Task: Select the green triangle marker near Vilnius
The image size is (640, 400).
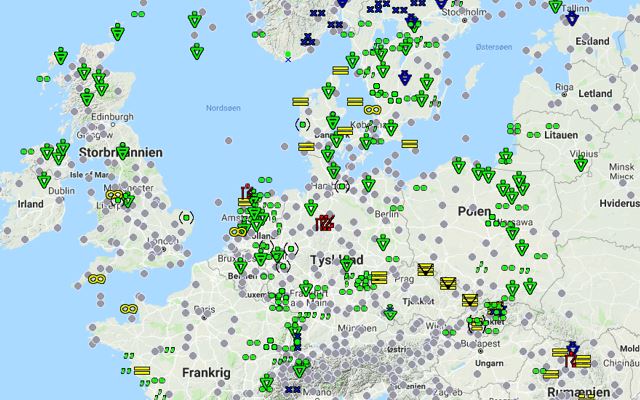Action: (581, 164)
